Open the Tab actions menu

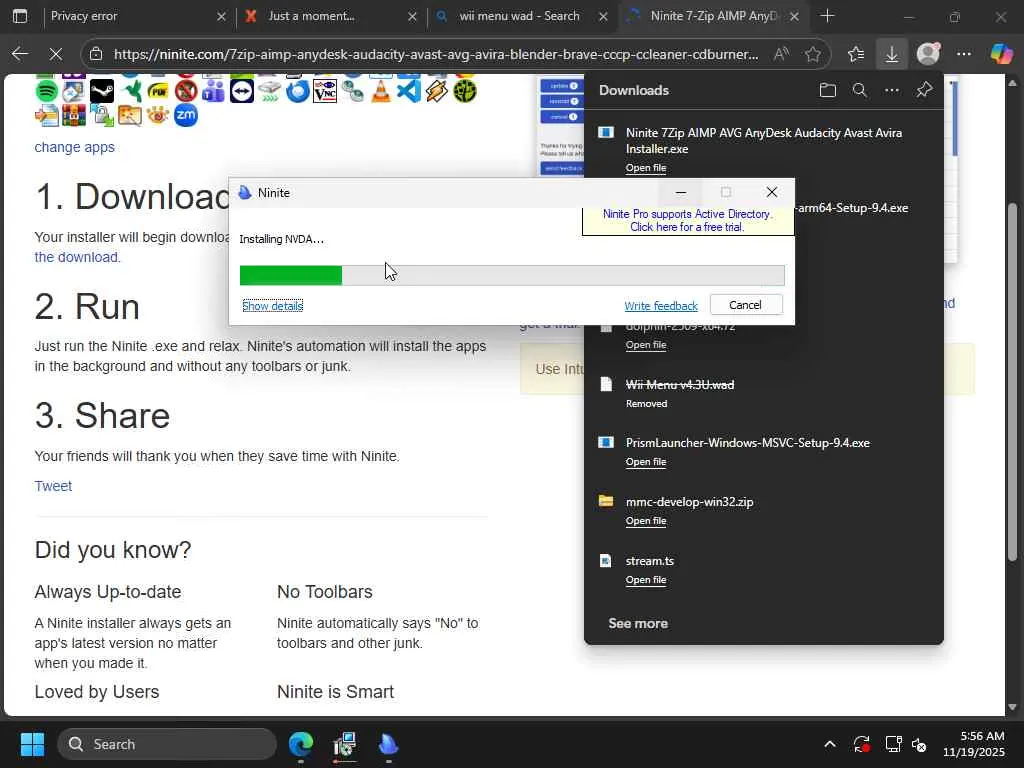coord(20,16)
